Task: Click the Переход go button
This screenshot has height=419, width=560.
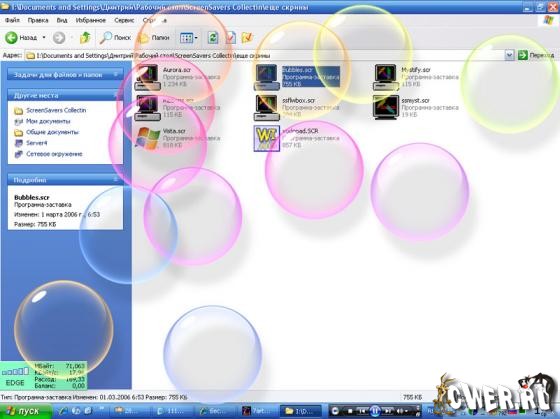Action: (x=536, y=55)
